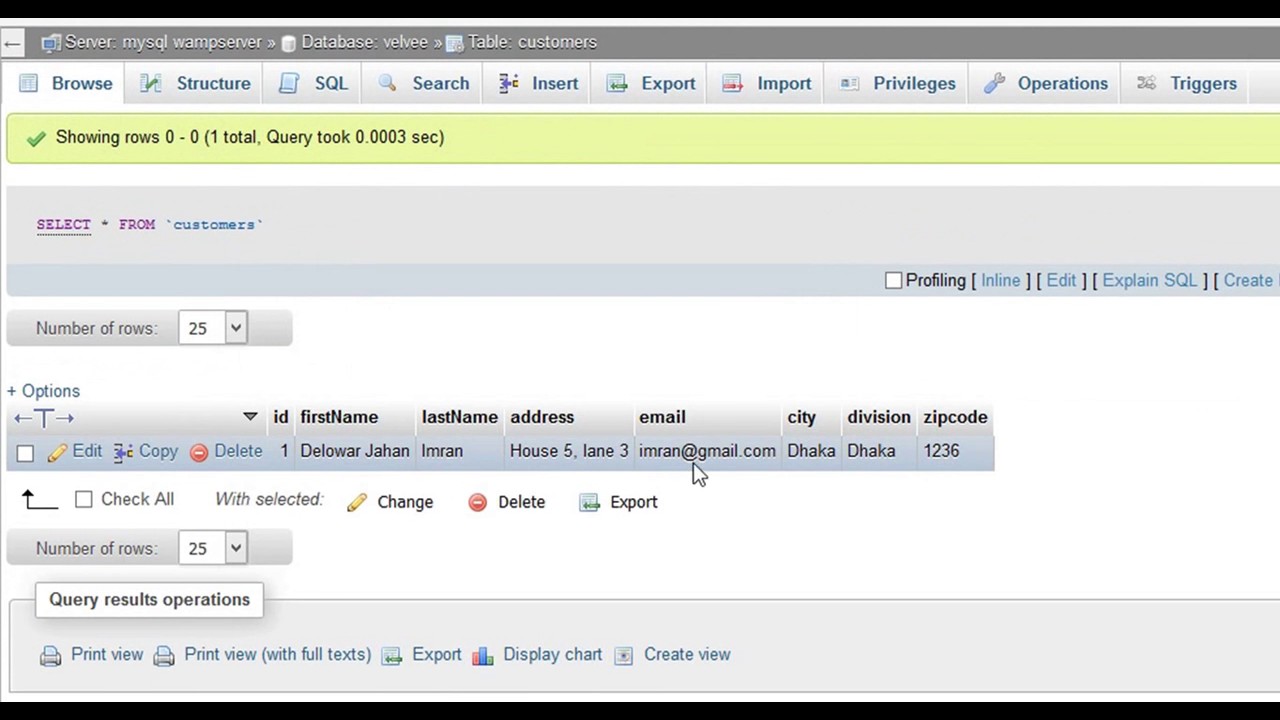Image resolution: width=1280 pixels, height=720 pixels.
Task: Sort by the email column header
Action: coord(662,417)
